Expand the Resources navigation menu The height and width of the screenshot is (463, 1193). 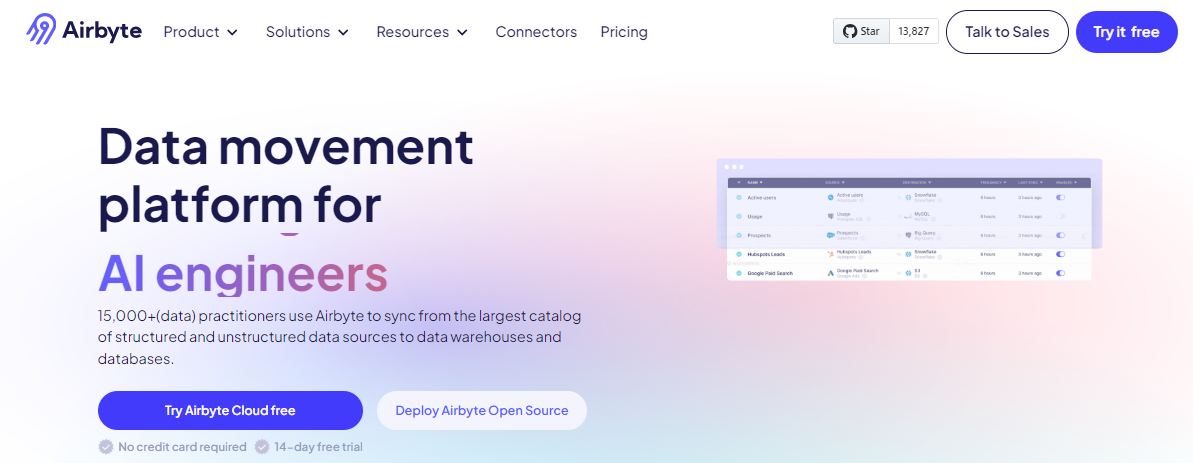click(x=422, y=32)
